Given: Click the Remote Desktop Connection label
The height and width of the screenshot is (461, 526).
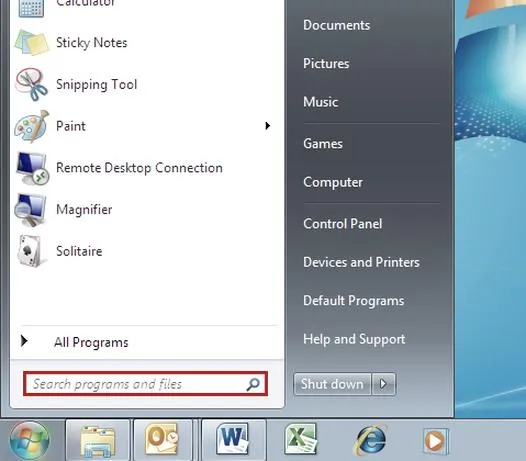Looking at the screenshot, I should pos(139,168).
